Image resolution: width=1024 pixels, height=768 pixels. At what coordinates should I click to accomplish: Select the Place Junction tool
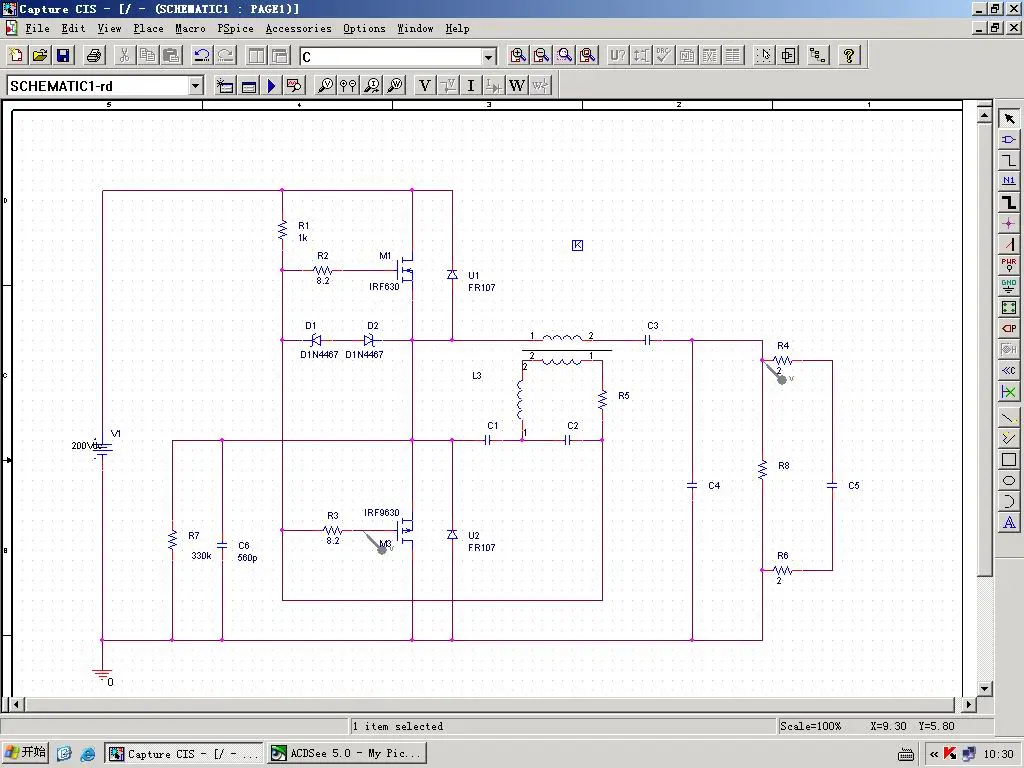tap(1009, 223)
